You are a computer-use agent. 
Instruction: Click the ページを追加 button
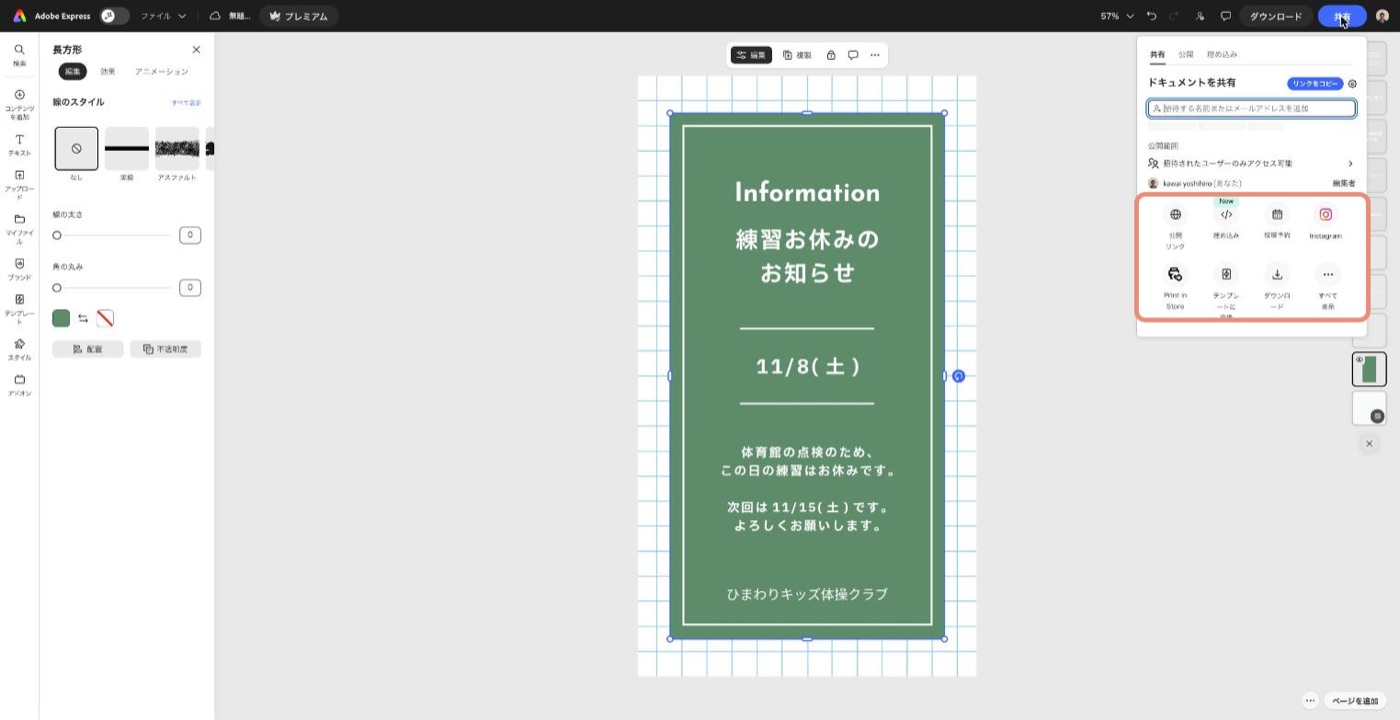pos(1355,701)
